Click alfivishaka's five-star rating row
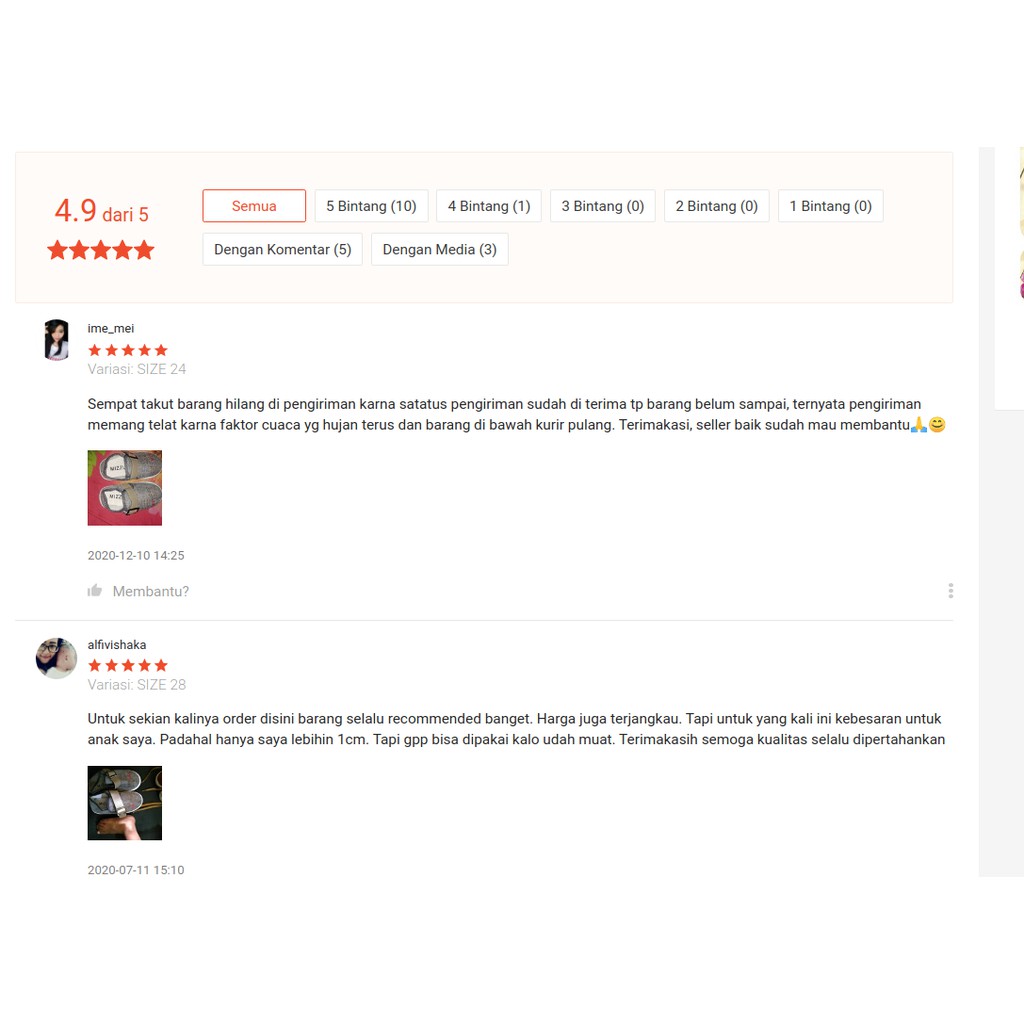The image size is (1024, 1024). click(x=128, y=665)
